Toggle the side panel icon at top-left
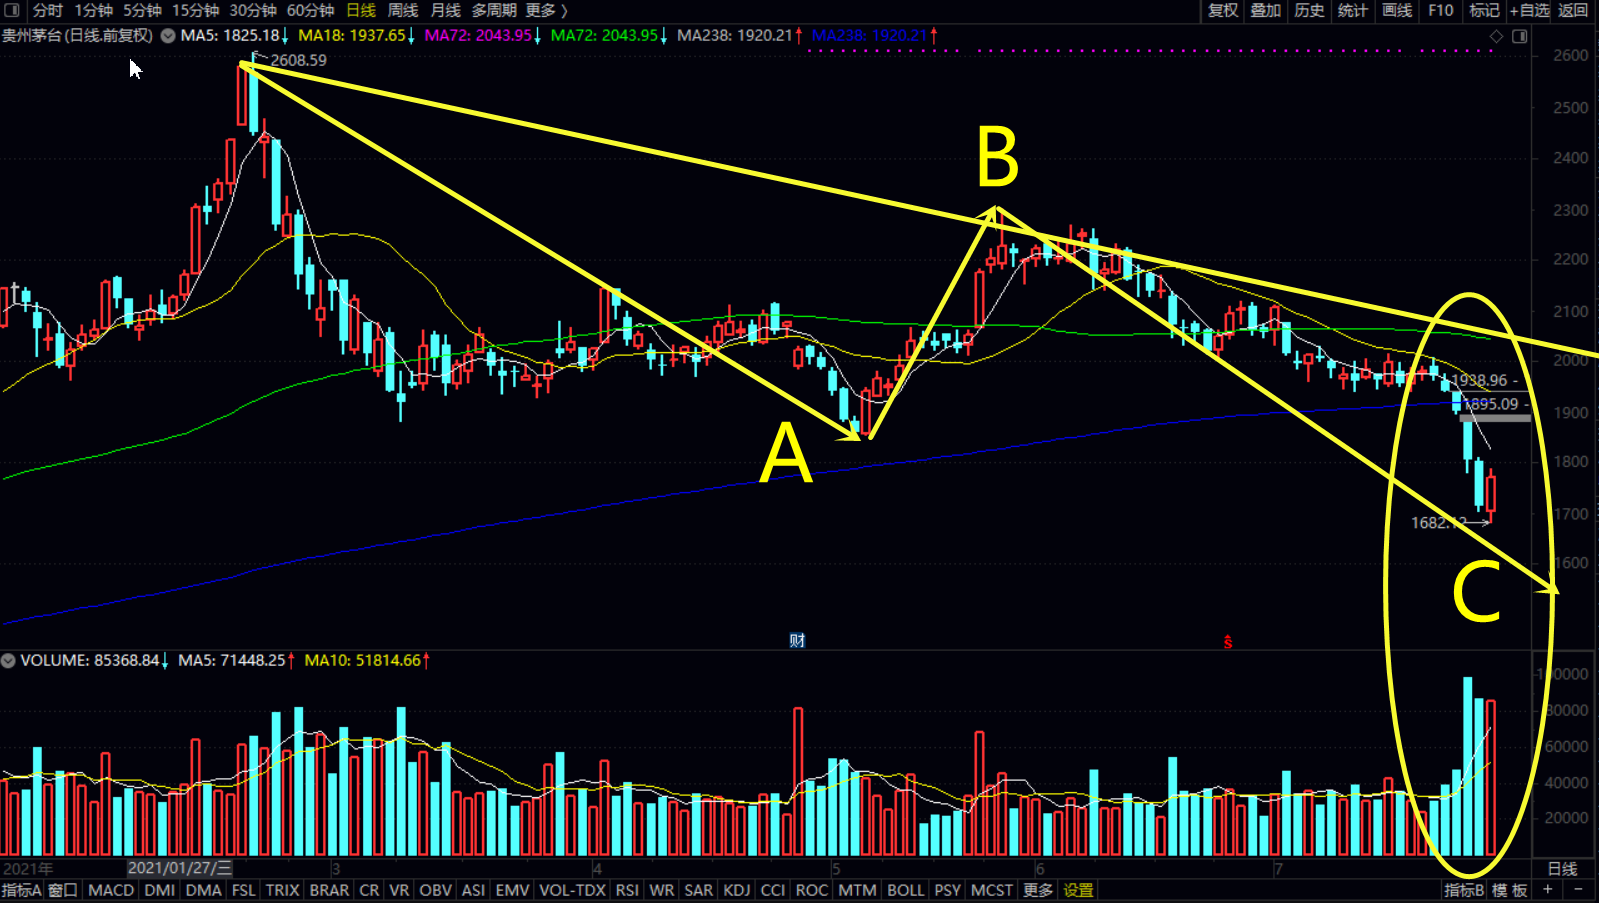 coord(12,10)
